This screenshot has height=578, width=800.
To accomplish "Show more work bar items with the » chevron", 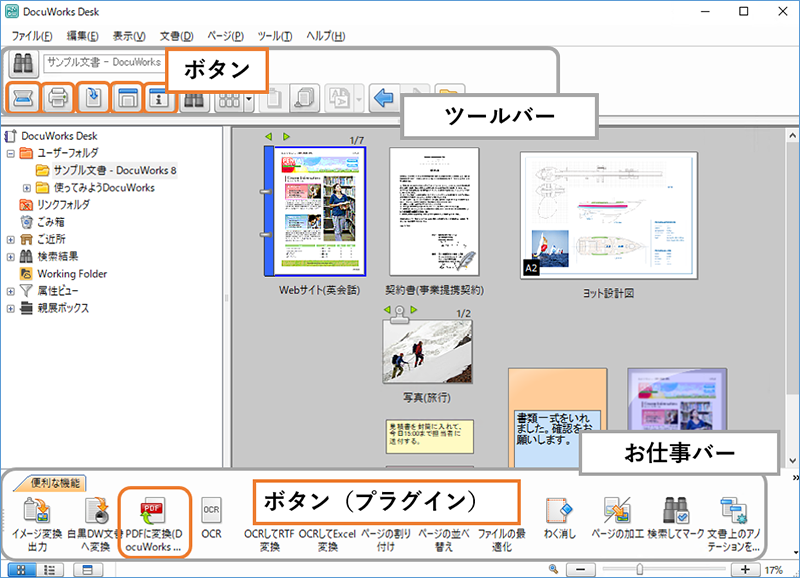I will point(795,478).
